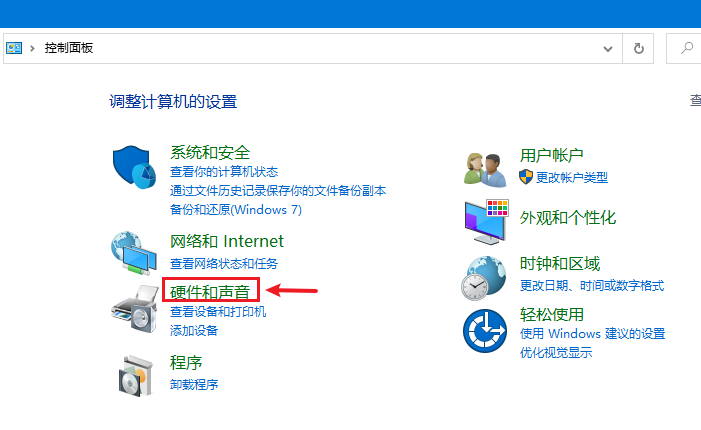Open the System and Security shield icon
Viewport: 701px width, 430px height.
(134, 167)
